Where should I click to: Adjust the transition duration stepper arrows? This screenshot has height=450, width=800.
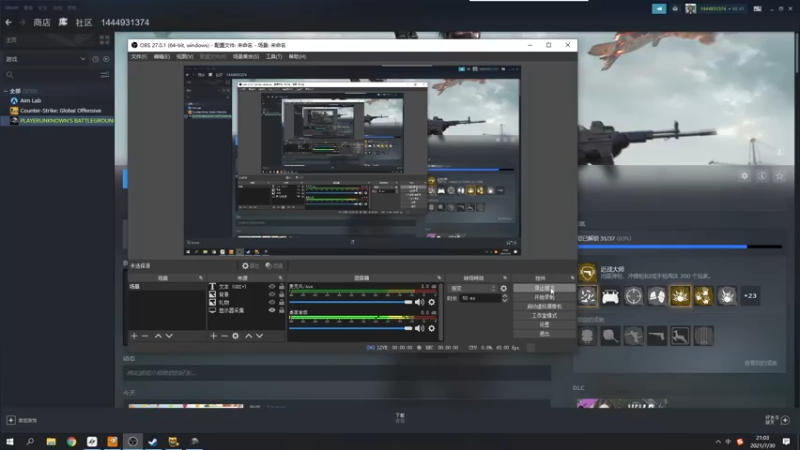click(x=505, y=298)
